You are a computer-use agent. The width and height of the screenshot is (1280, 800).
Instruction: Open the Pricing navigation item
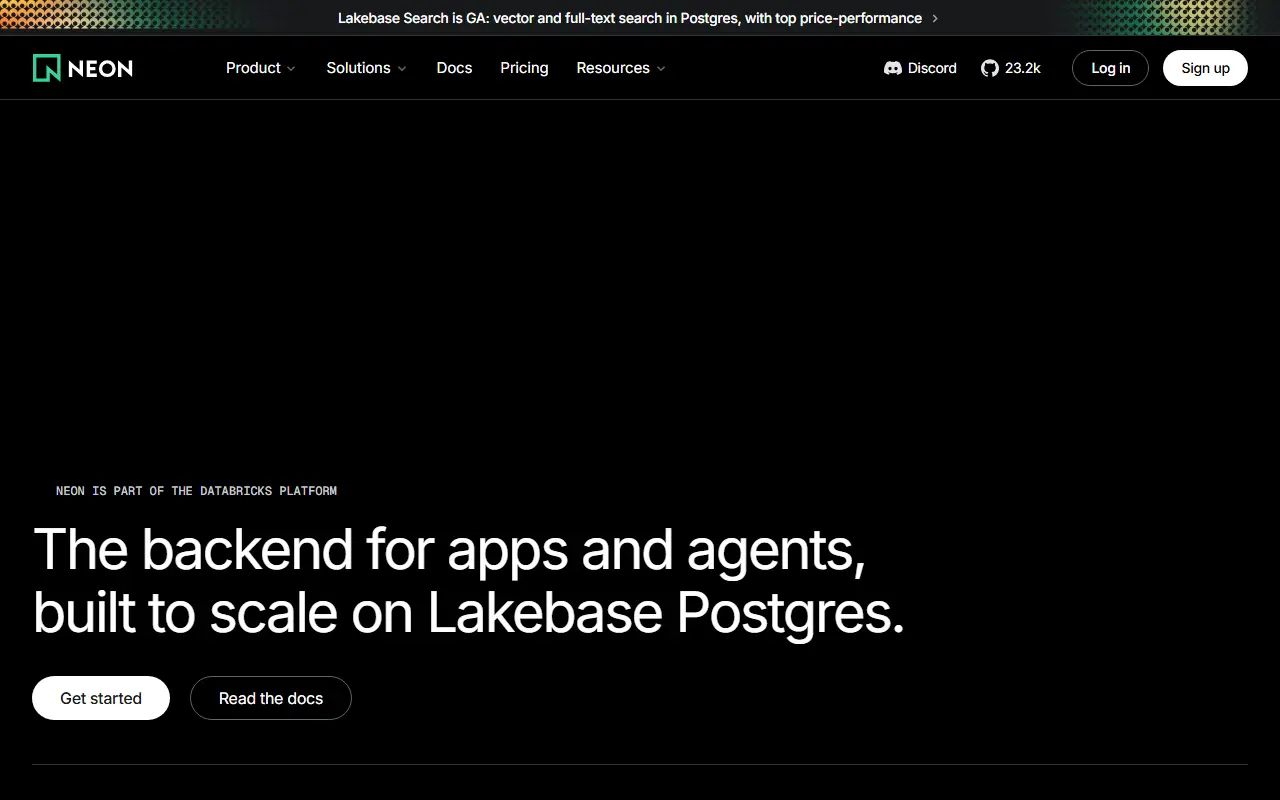click(x=524, y=68)
